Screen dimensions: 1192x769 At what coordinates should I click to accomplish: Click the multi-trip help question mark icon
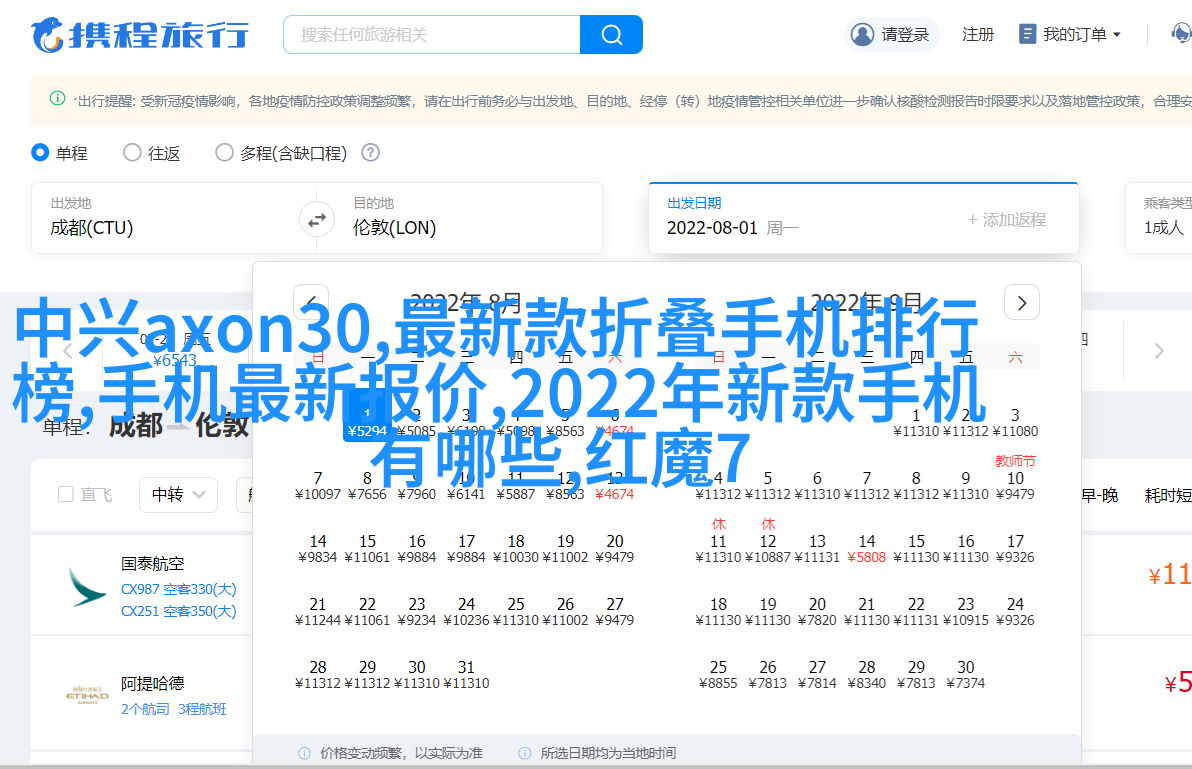click(370, 153)
